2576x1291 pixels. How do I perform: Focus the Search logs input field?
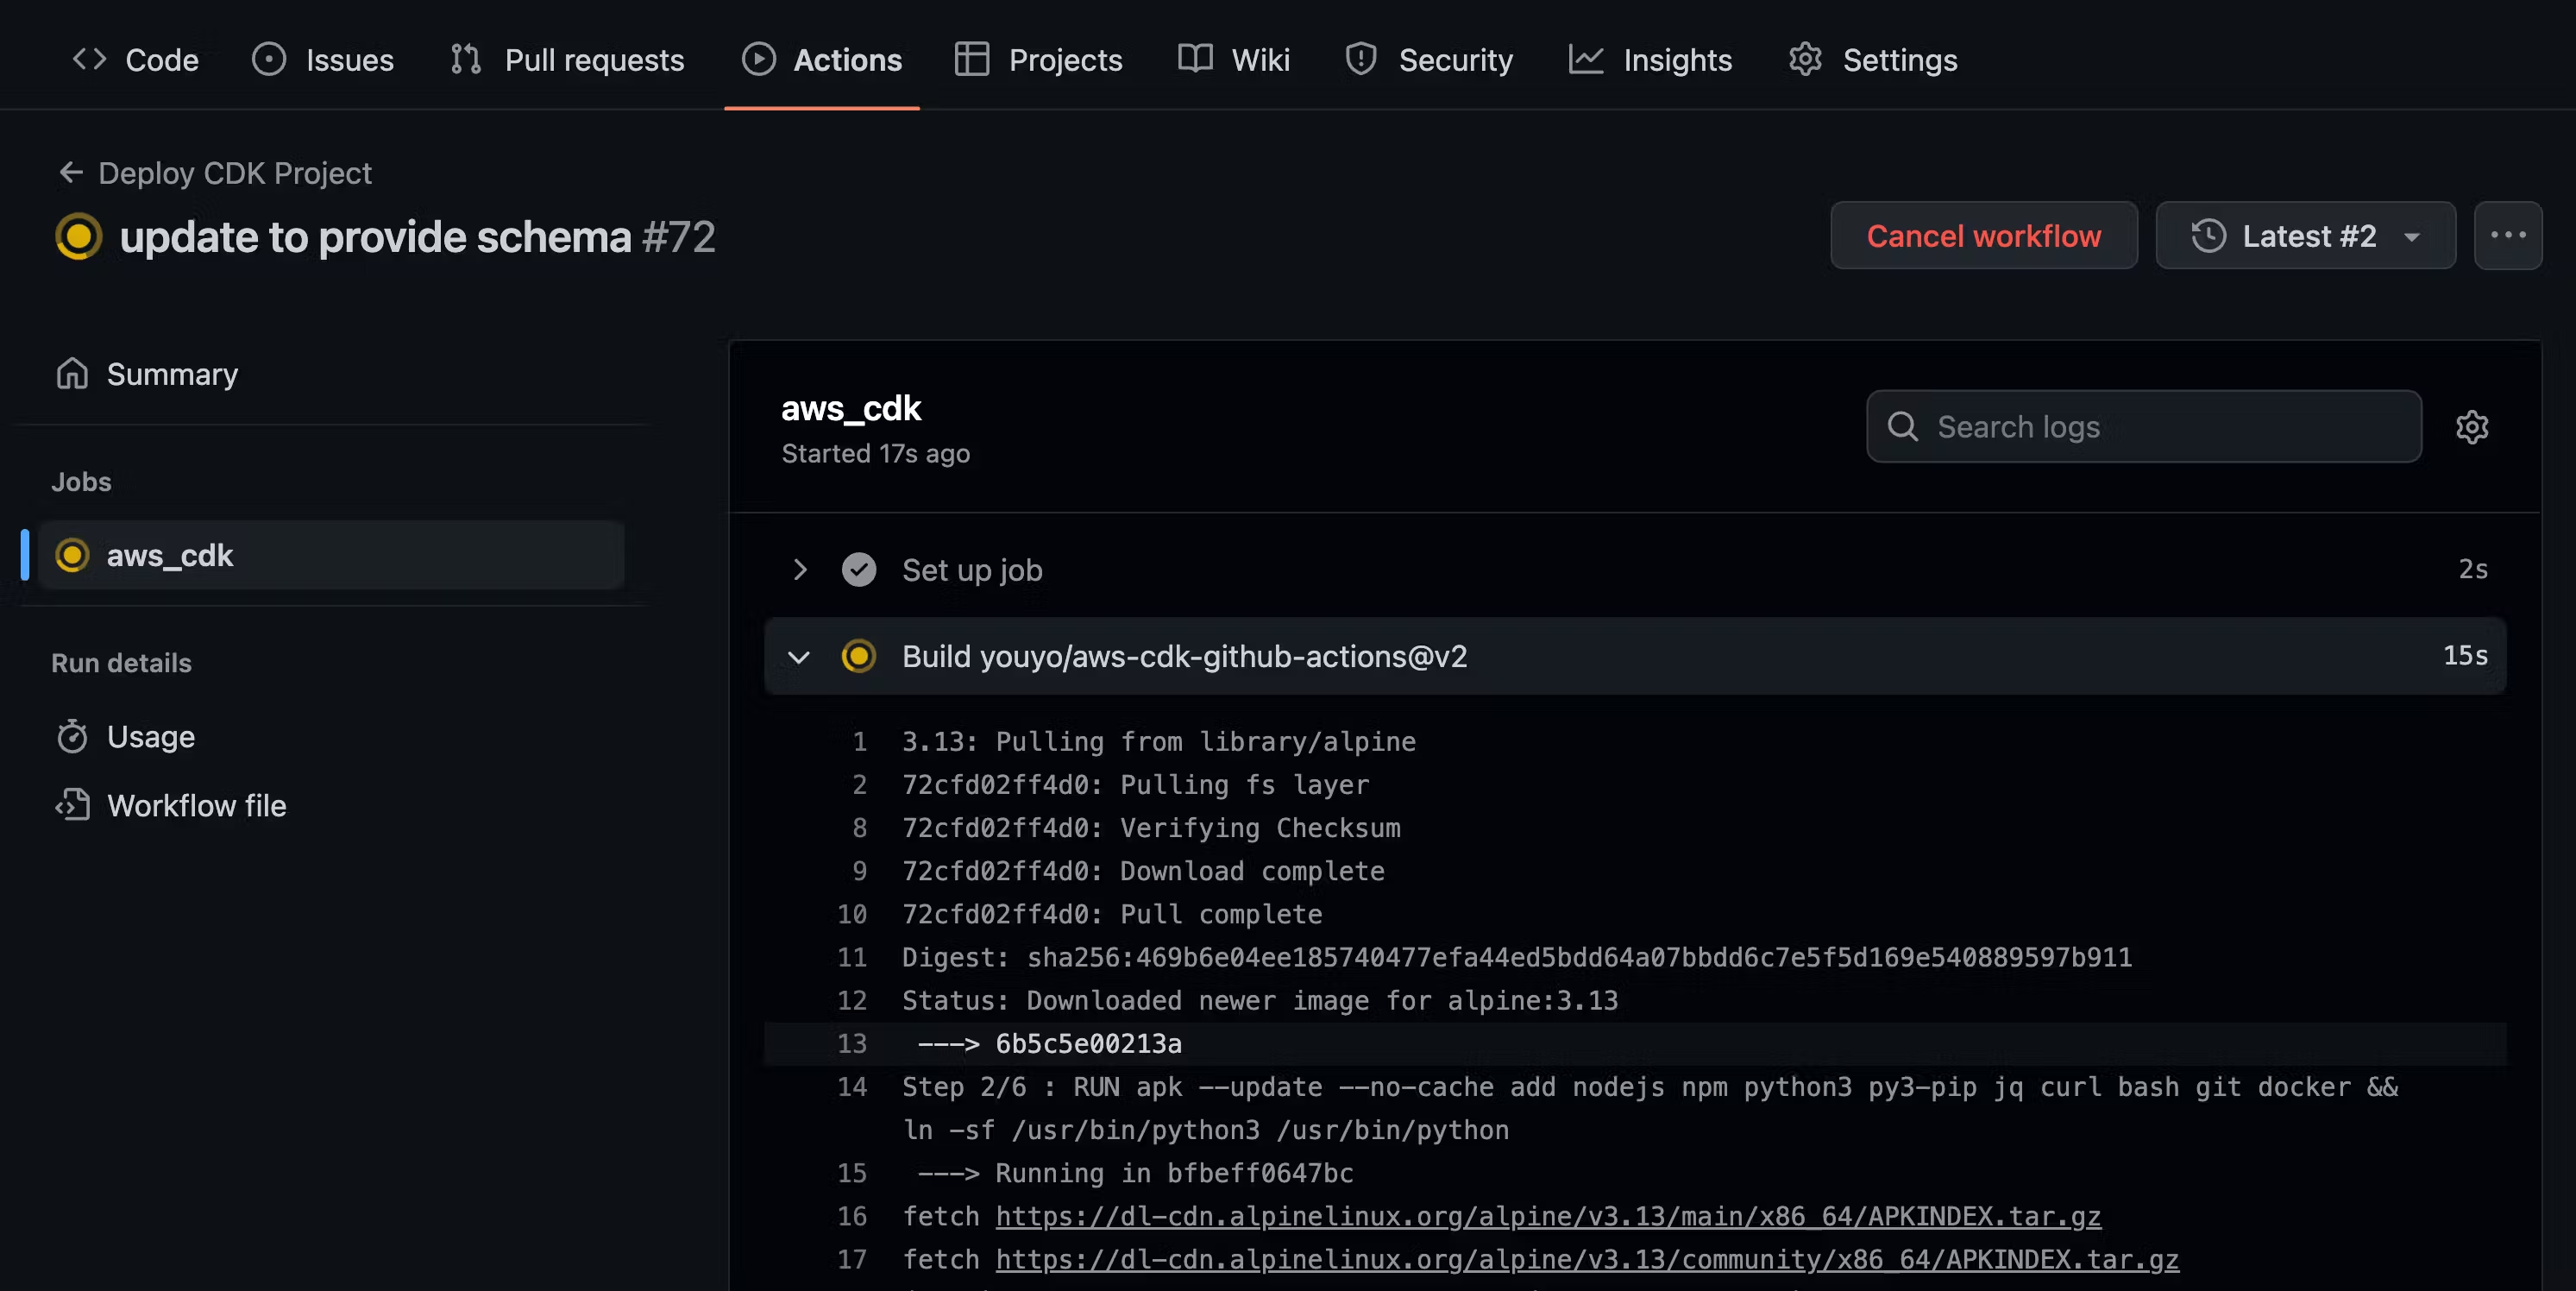[x=2144, y=427]
